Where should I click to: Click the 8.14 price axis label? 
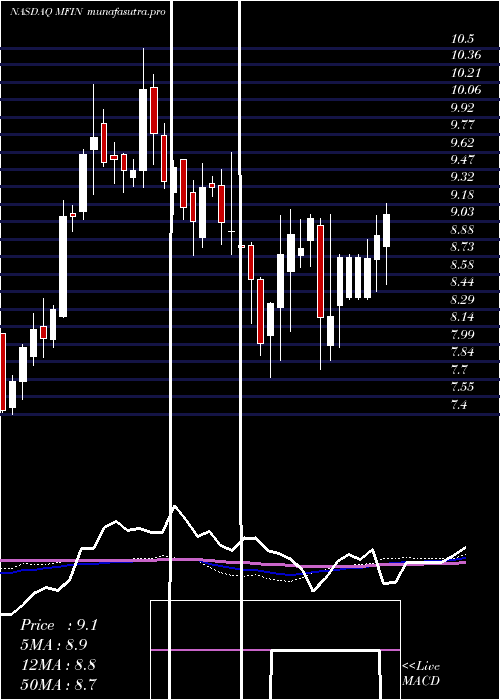(x=462, y=317)
